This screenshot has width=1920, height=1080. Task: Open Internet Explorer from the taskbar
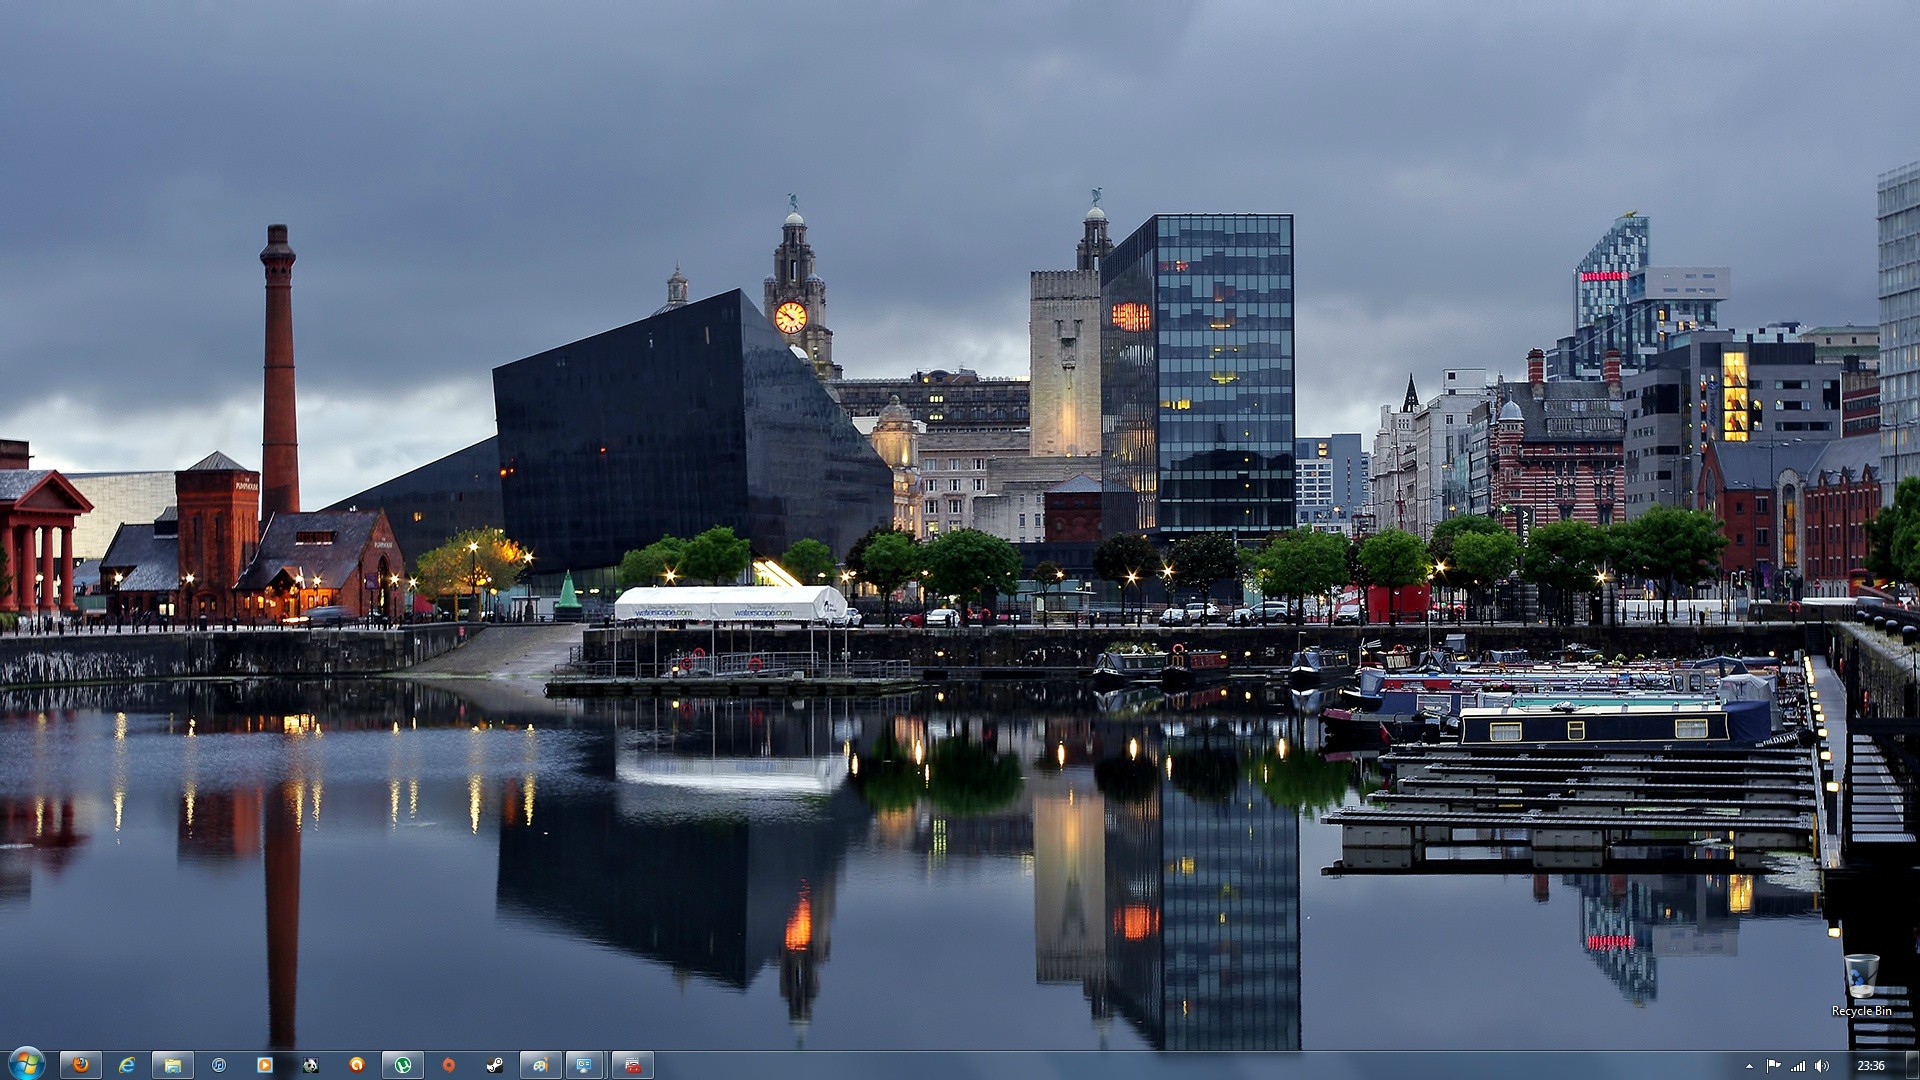tap(127, 1065)
